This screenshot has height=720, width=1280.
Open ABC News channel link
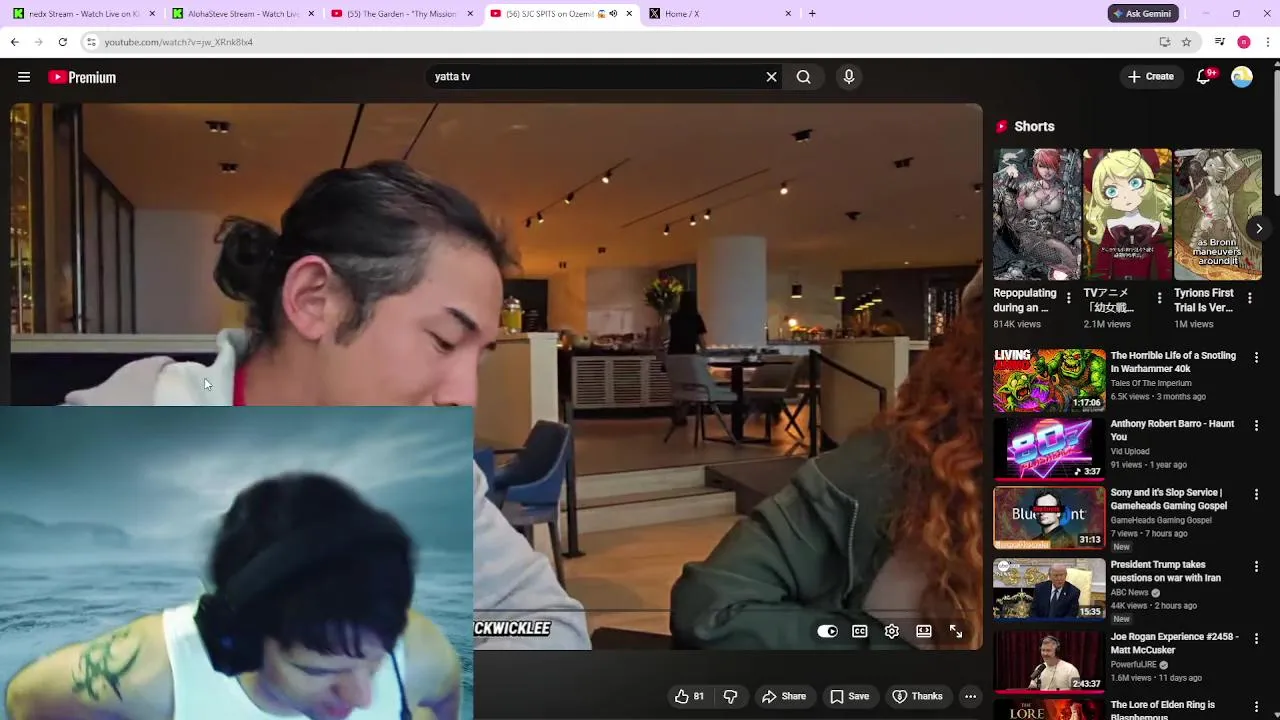click(1129, 592)
